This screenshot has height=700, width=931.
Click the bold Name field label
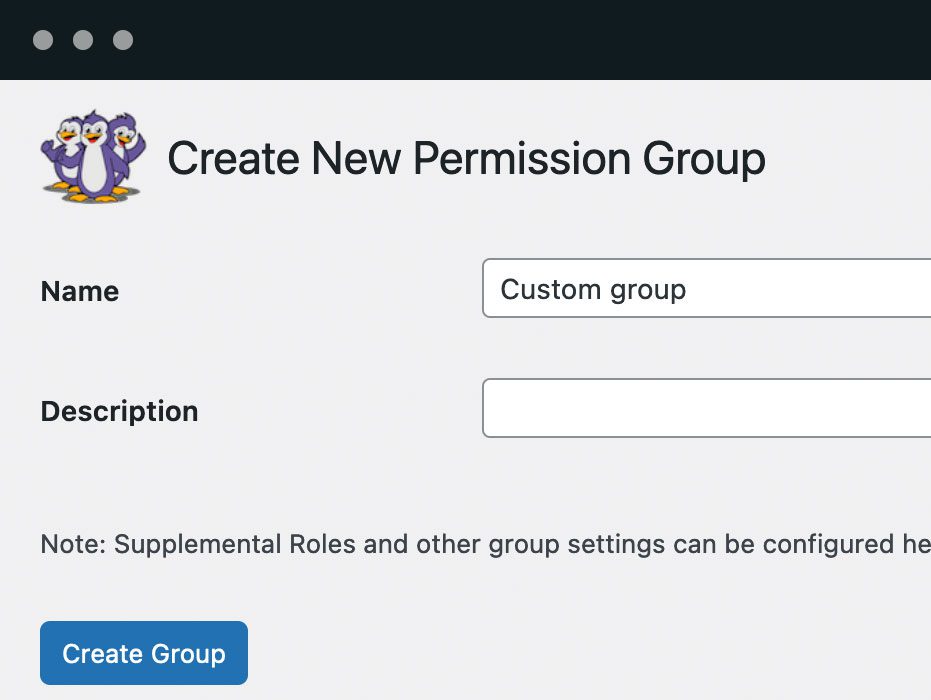[x=80, y=291]
